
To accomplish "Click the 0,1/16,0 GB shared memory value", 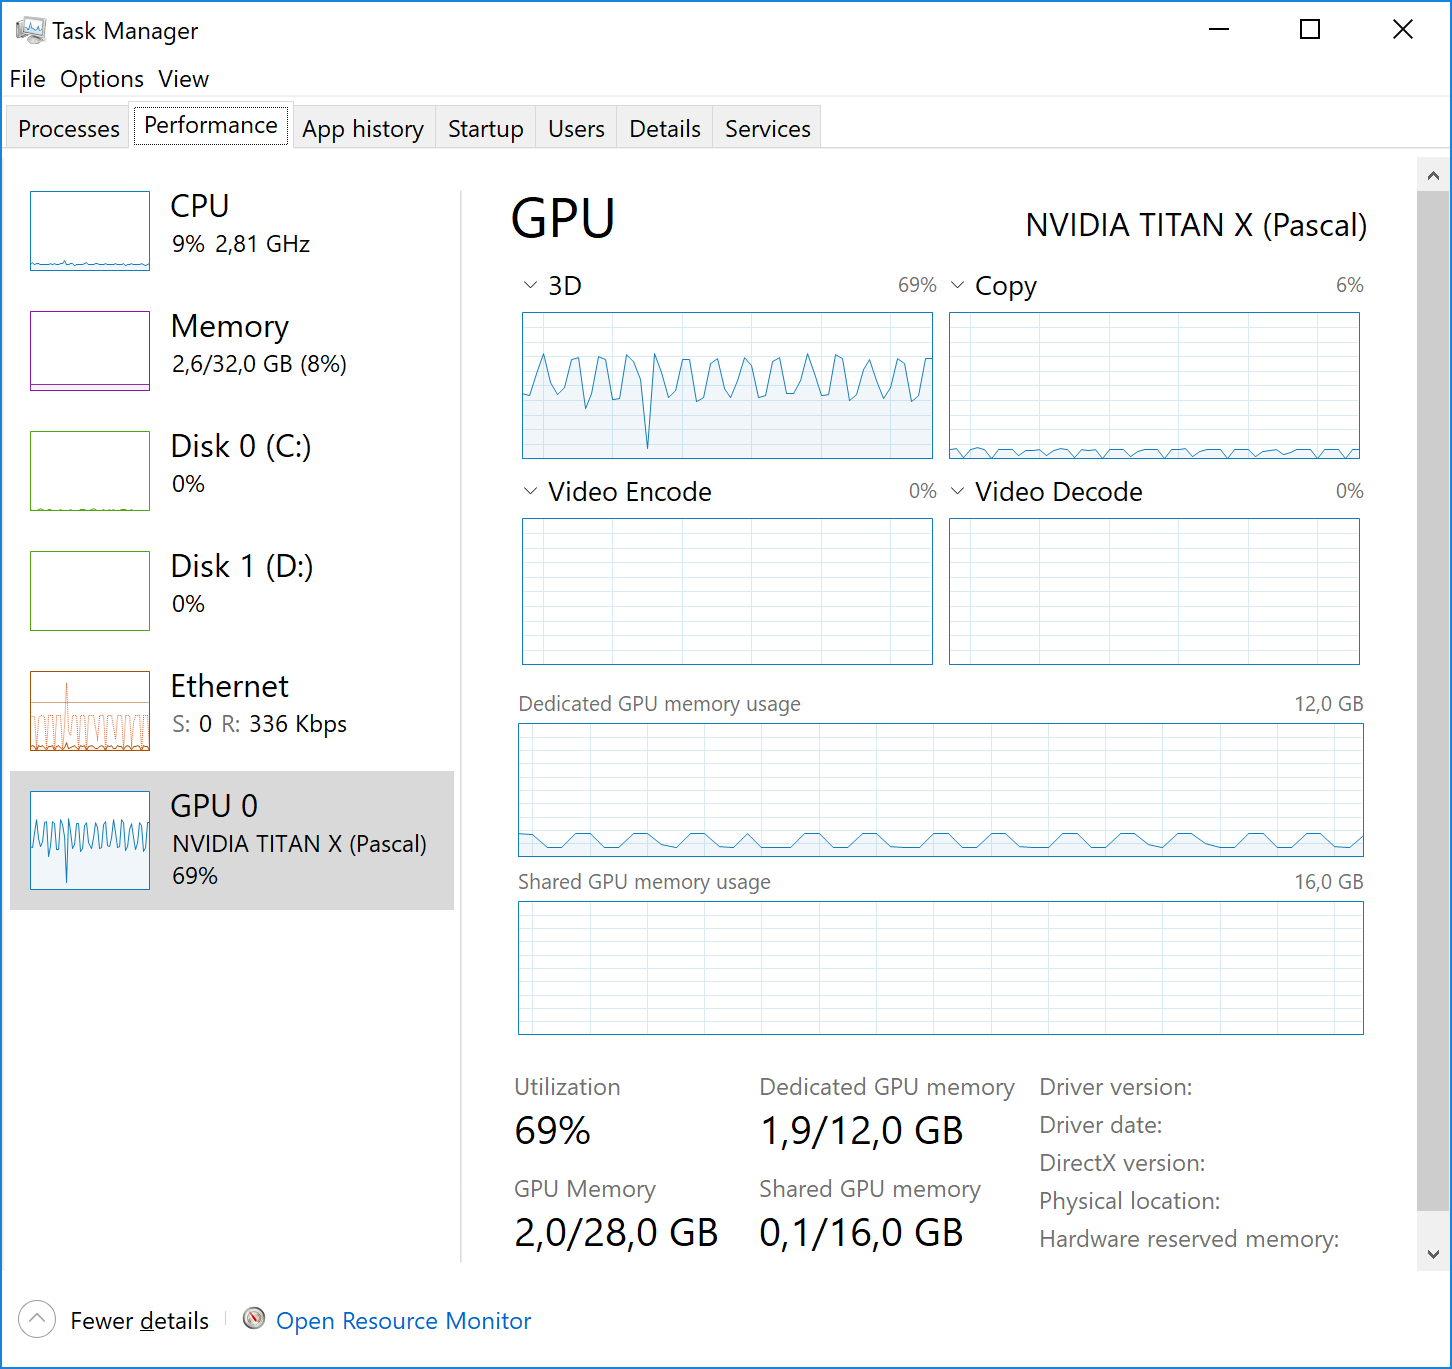I will pos(861,1233).
